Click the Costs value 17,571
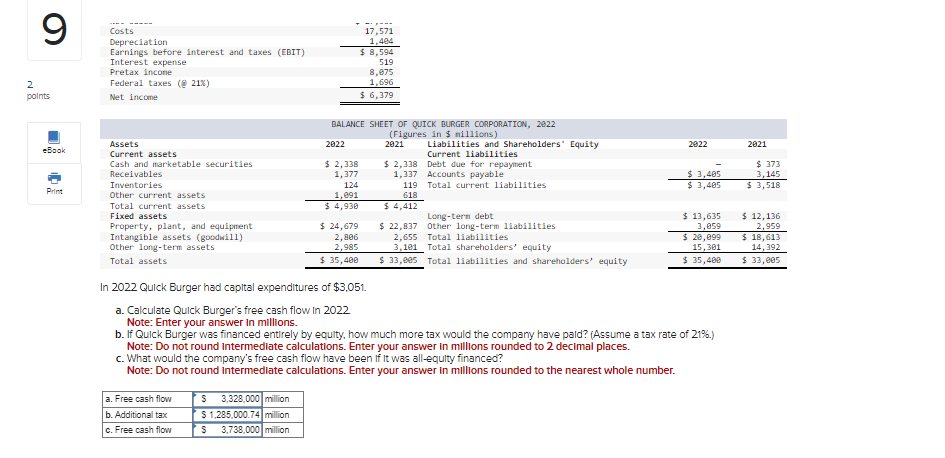This screenshot has width=945, height=458. 380,31
